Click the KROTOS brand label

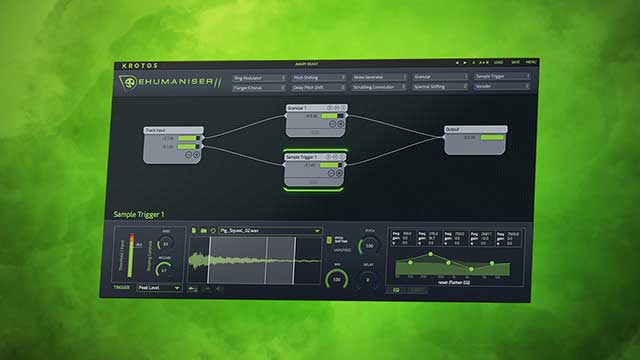tap(140, 66)
